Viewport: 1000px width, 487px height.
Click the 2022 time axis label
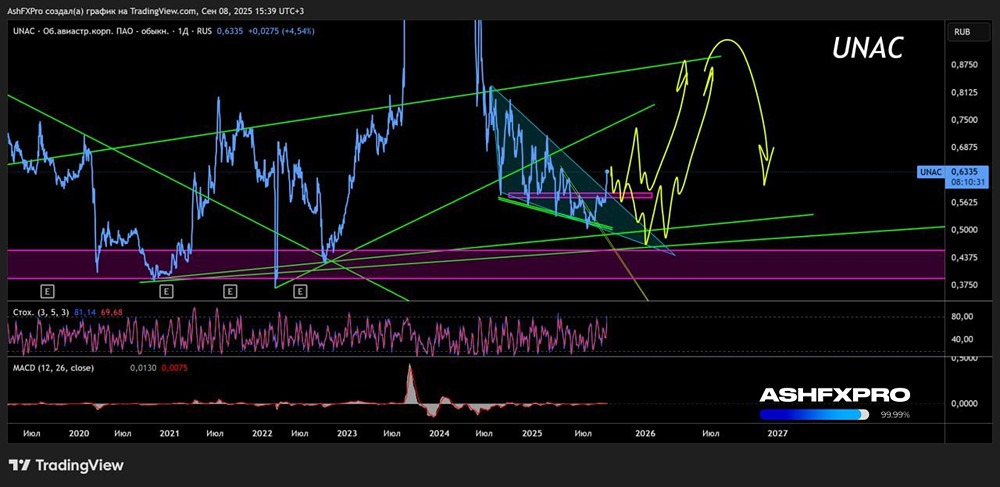tap(262, 433)
